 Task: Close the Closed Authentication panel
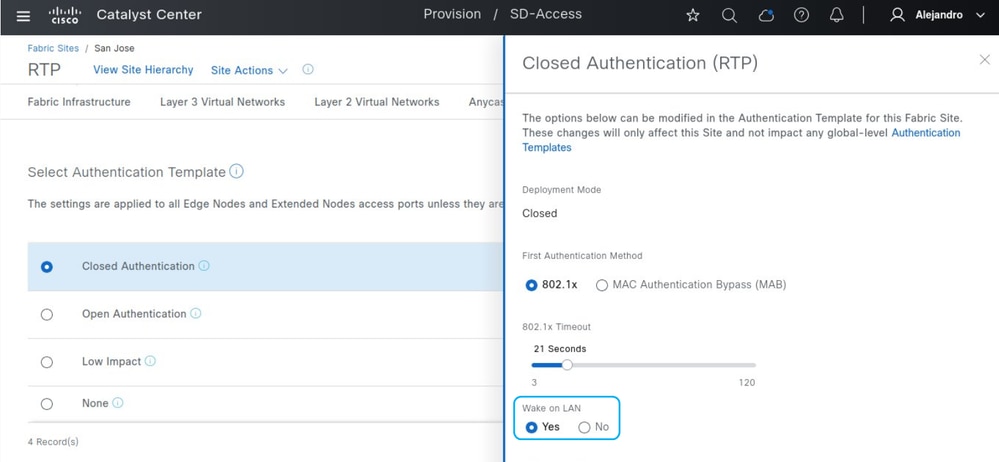(984, 60)
